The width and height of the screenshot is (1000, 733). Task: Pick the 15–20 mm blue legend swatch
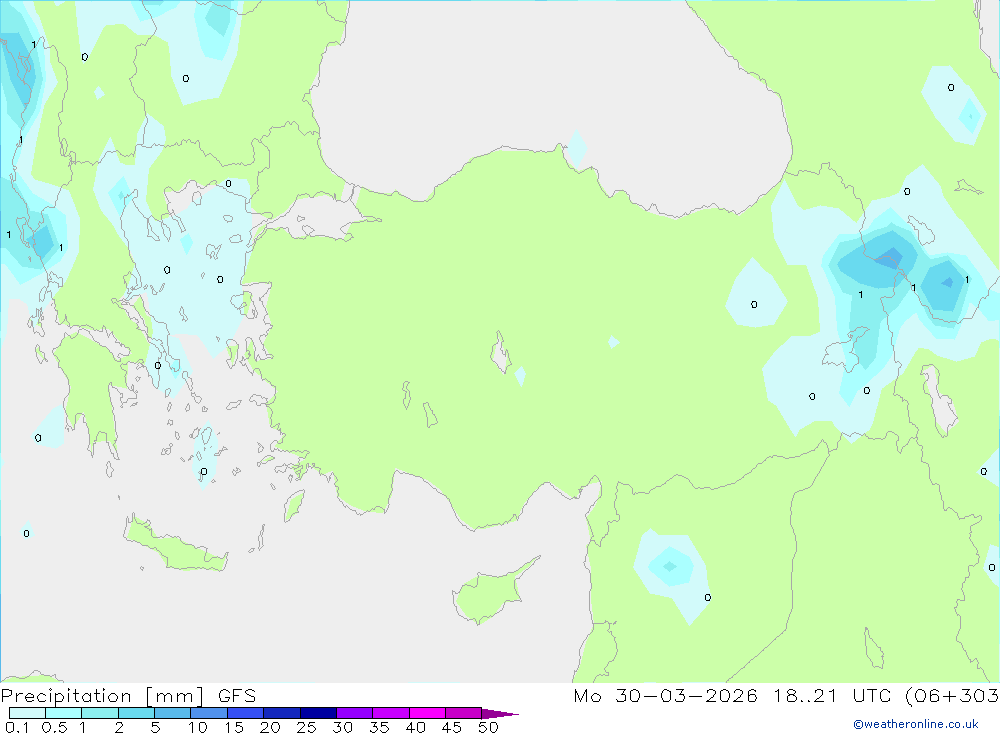point(246,713)
